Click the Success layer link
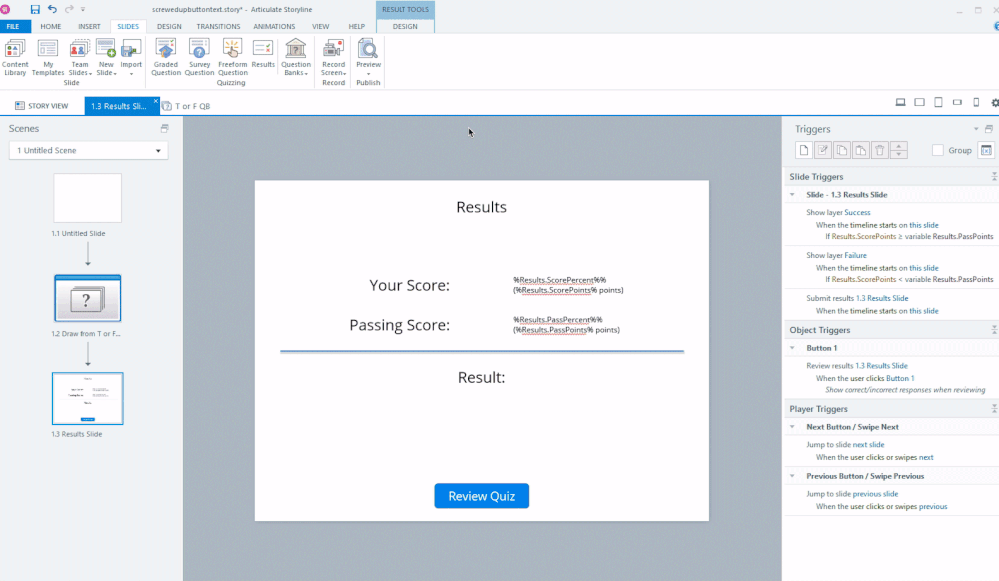The width and height of the screenshot is (999, 581). pos(857,212)
